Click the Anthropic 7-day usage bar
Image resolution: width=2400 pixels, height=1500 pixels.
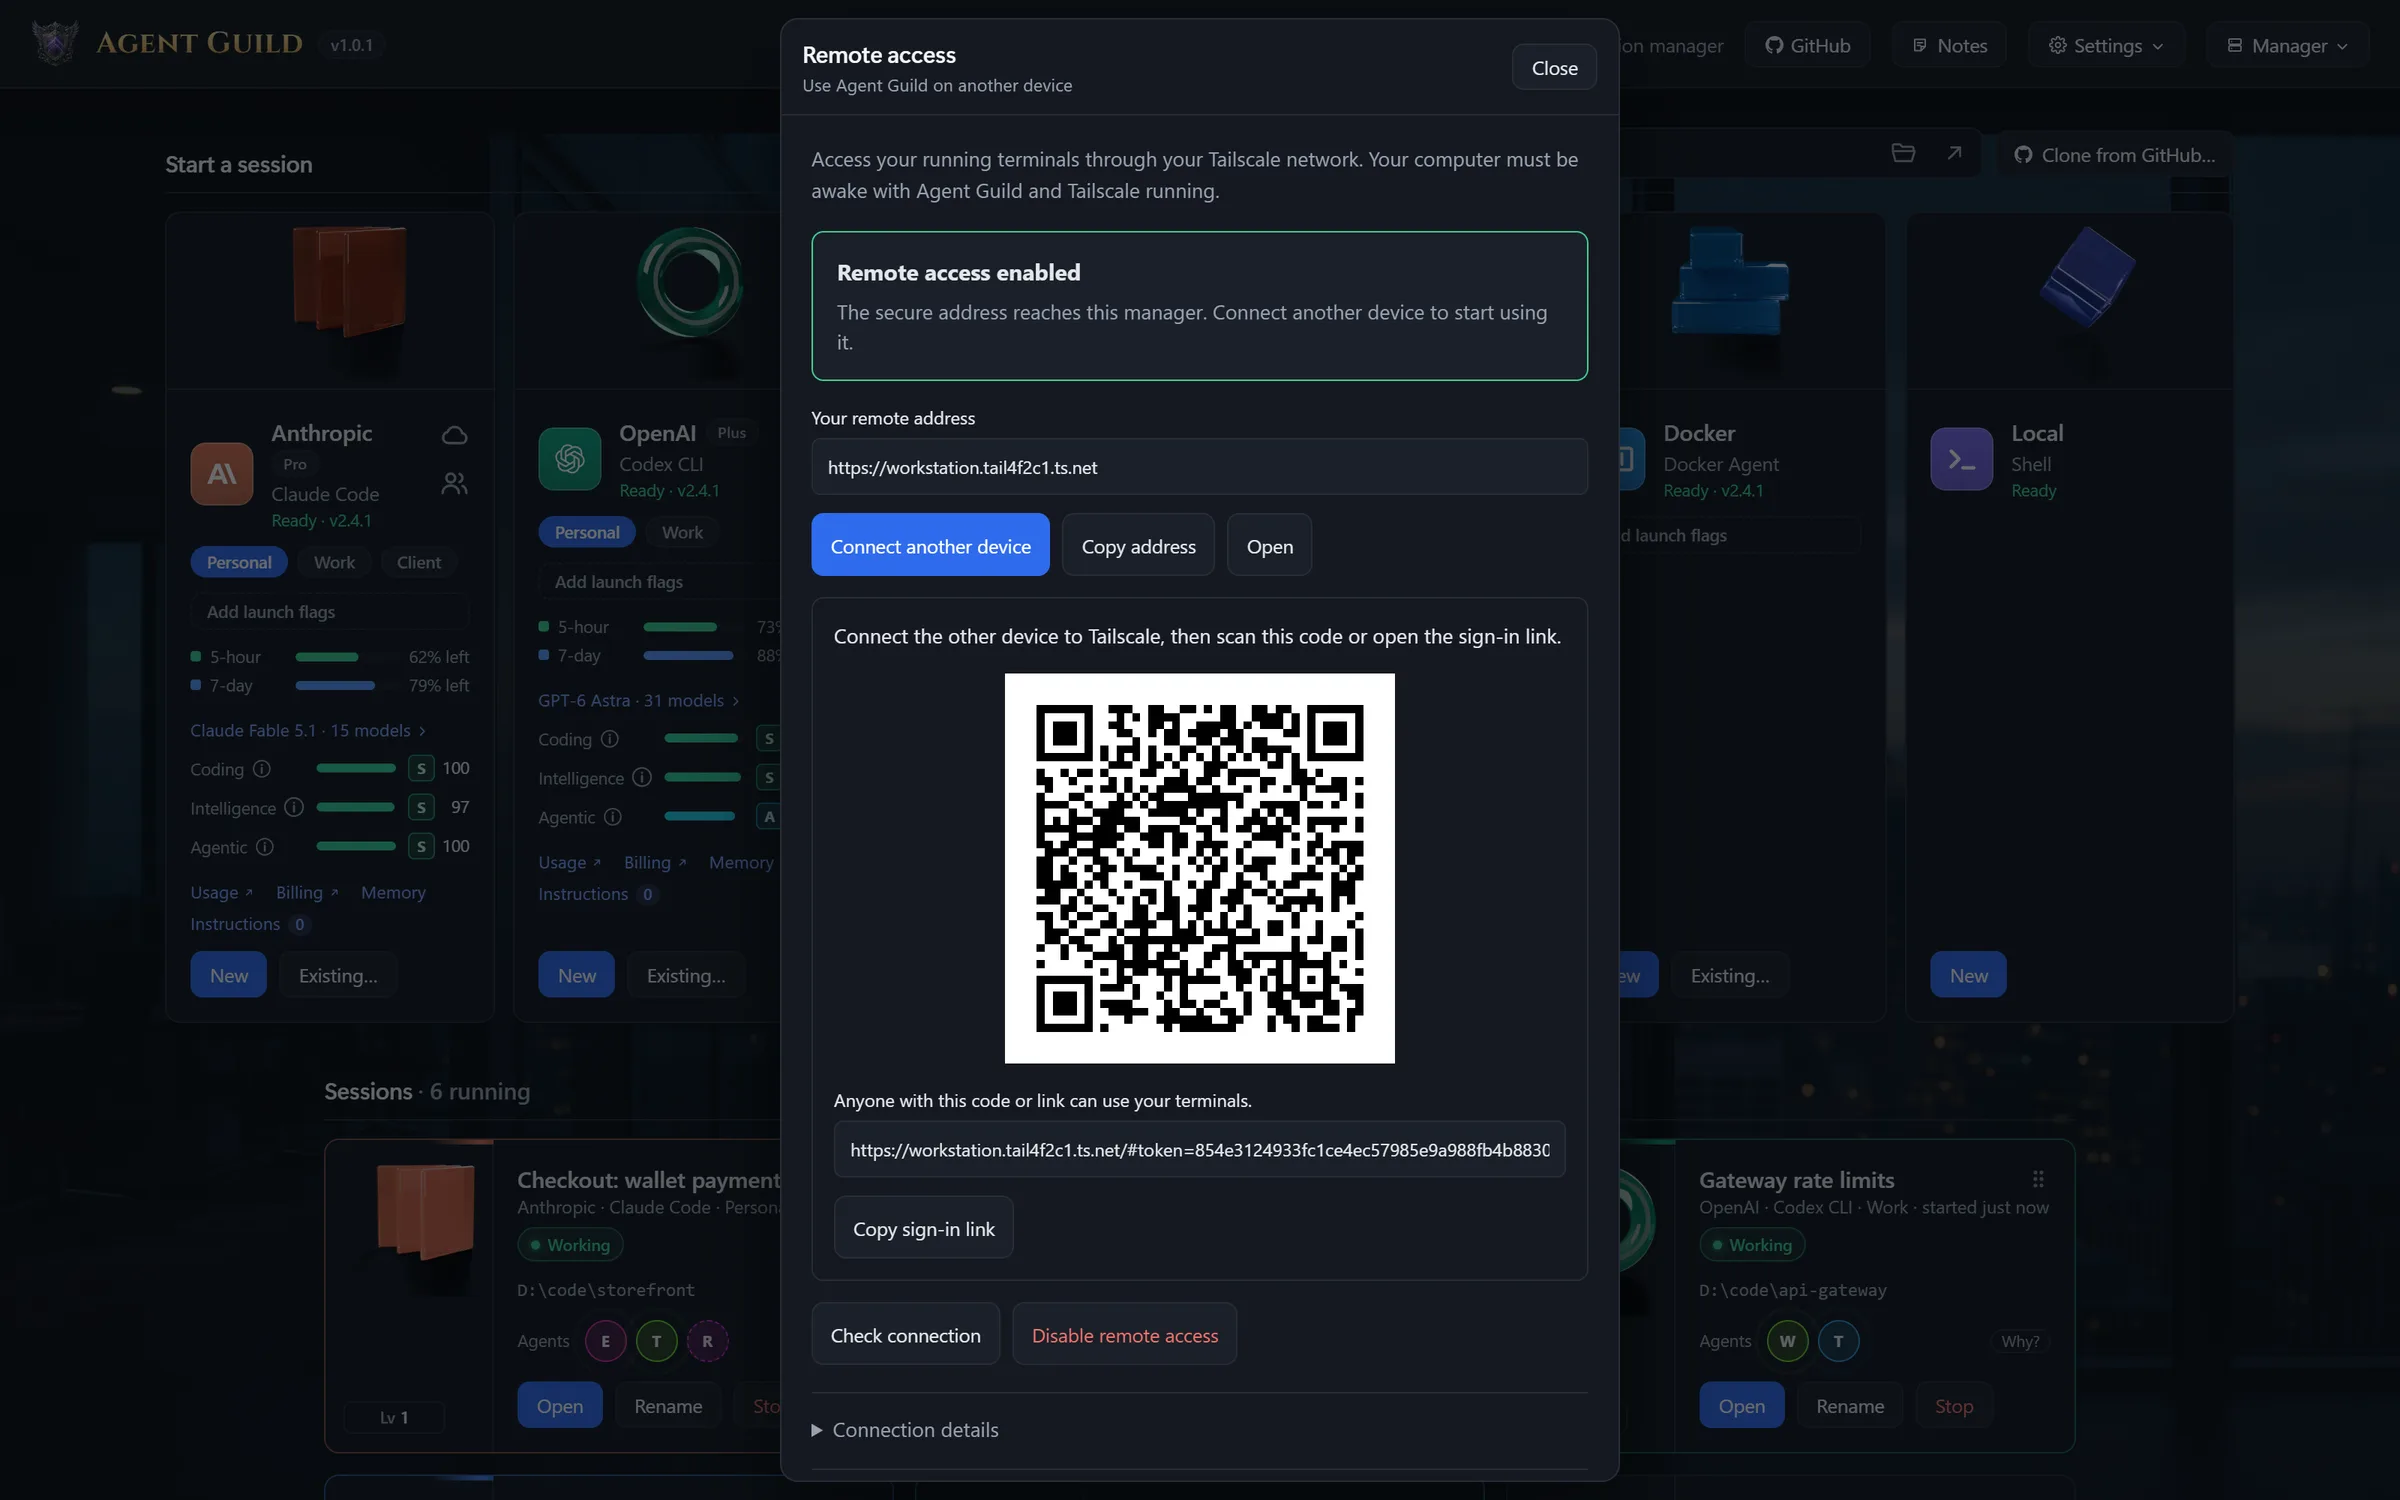345,685
